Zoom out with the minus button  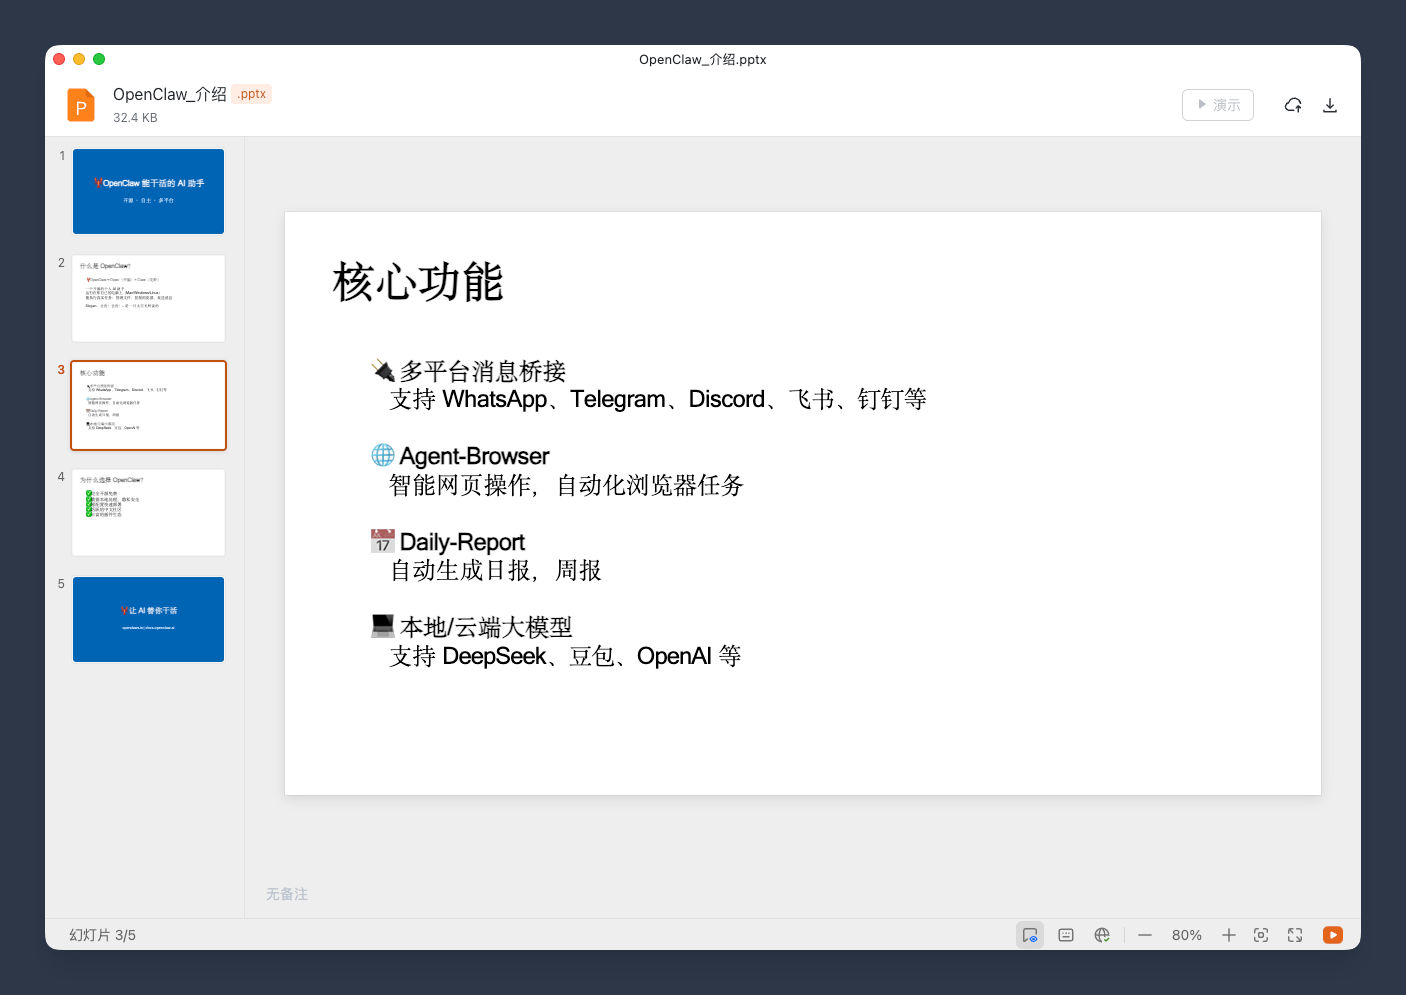1145,935
